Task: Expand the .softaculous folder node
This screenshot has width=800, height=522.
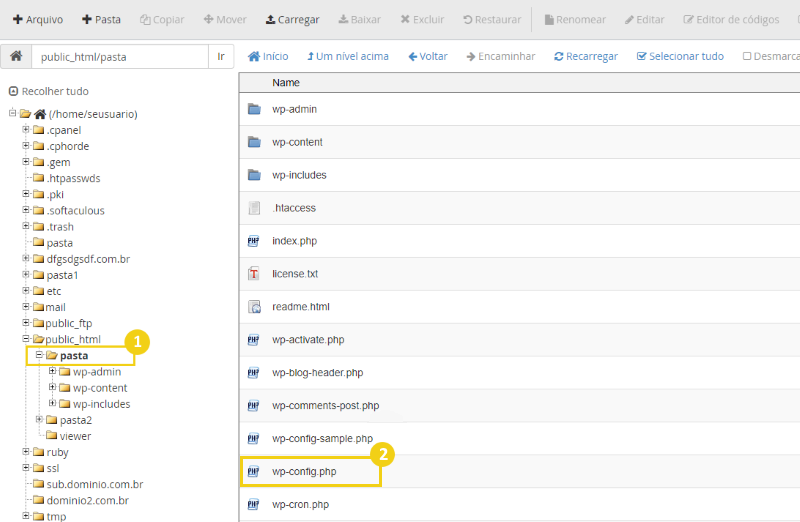Action: pos(26,210)
